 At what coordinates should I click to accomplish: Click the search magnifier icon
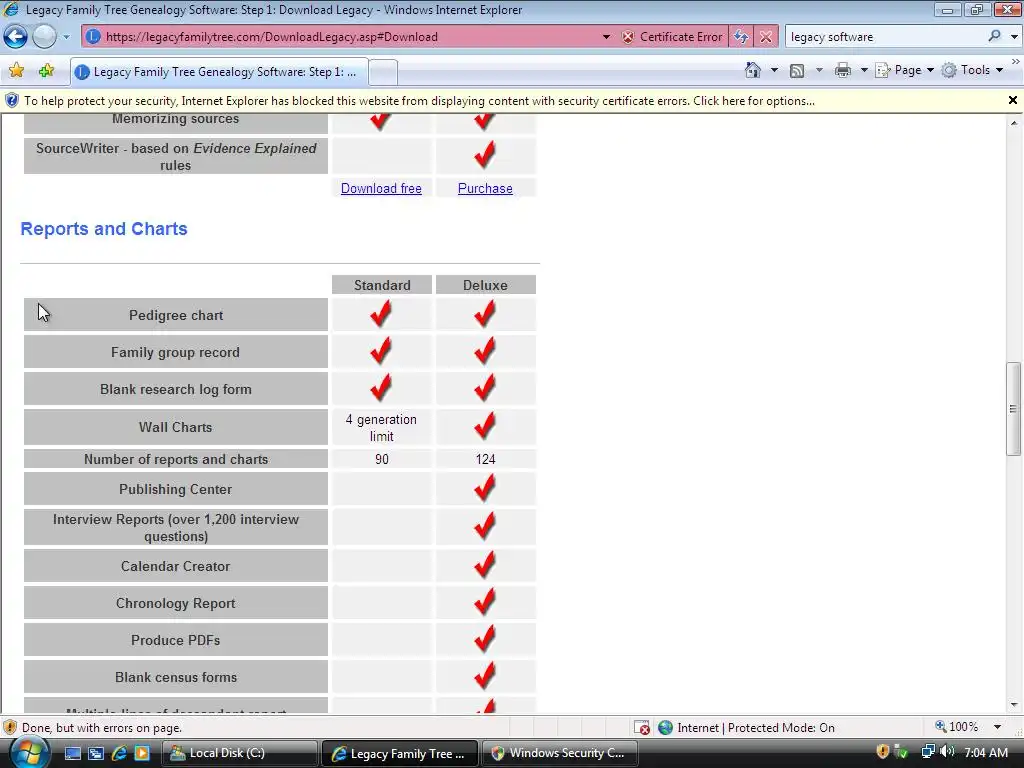(x=994, y=36)
